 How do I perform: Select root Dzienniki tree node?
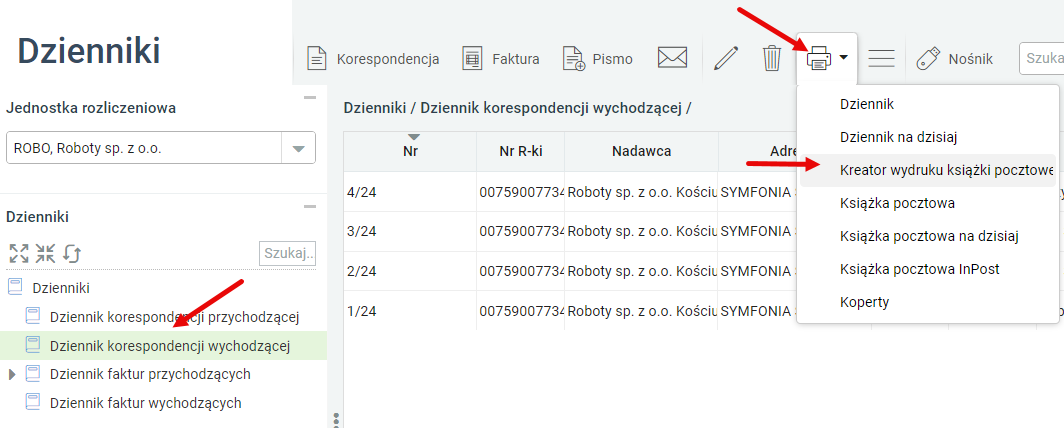coord(61,288)
